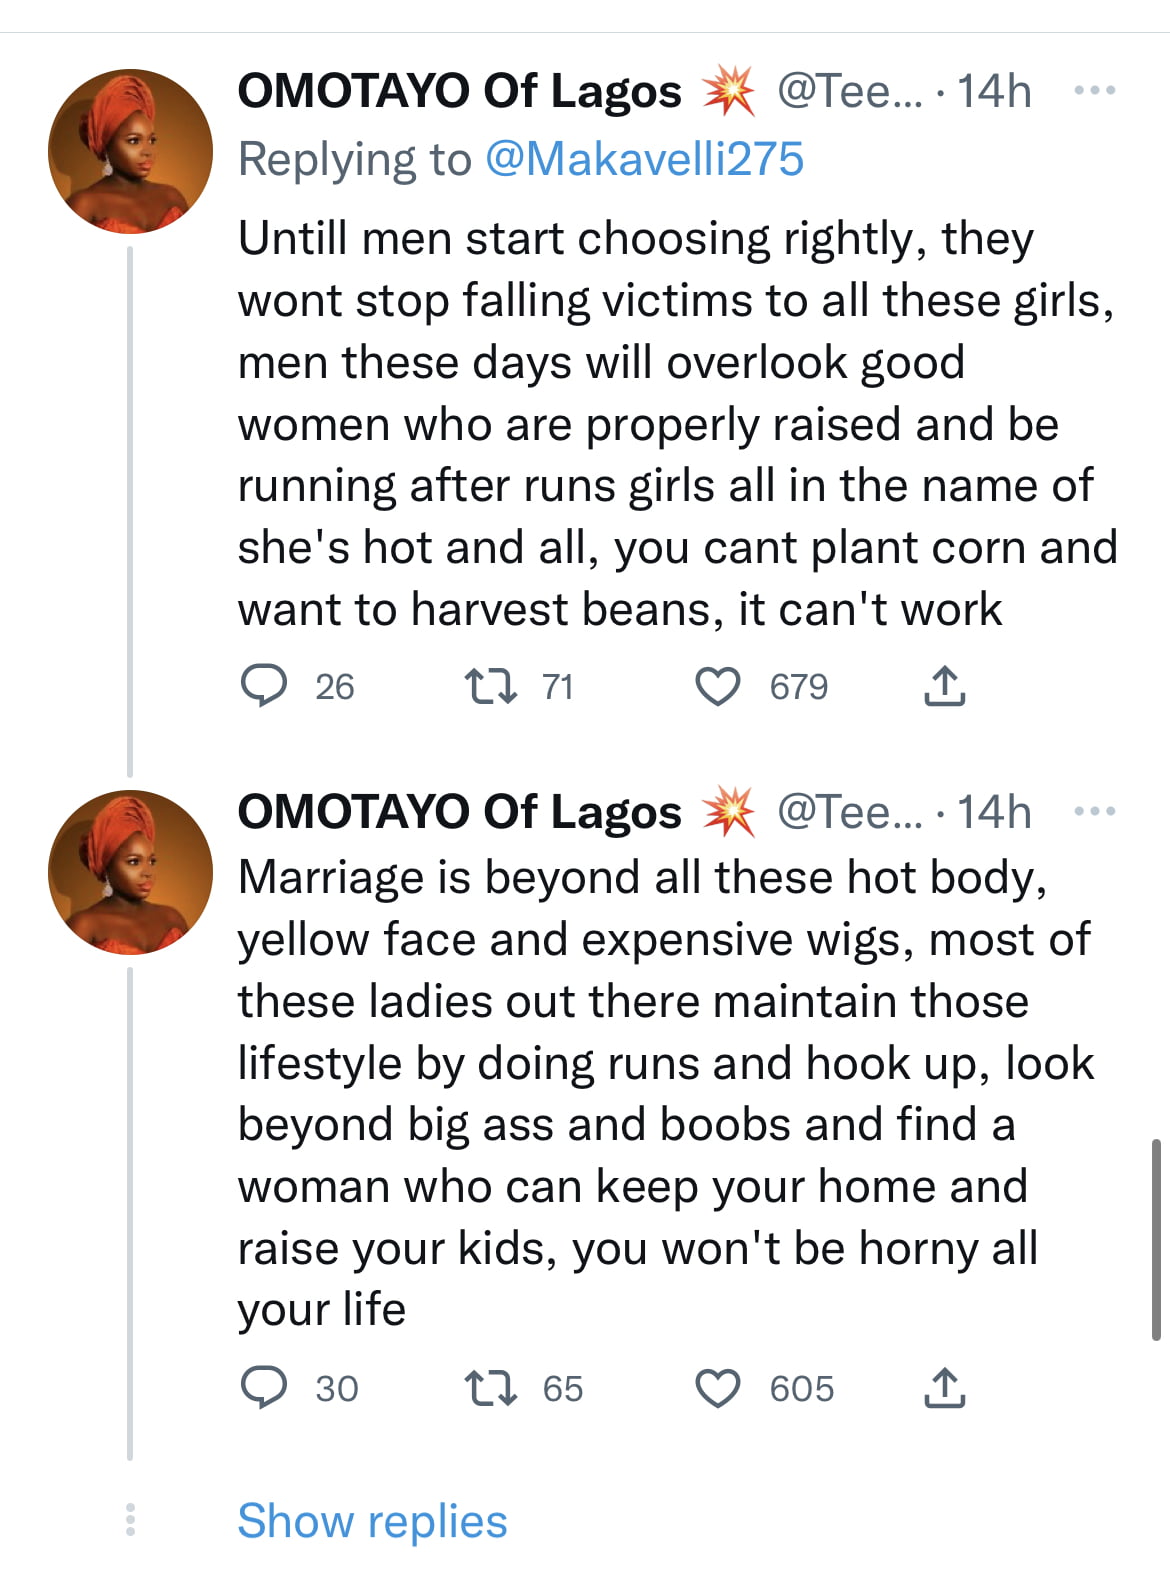Like the first tweet with 679 likes
1170x1581 pixels.
click(717, 687)
